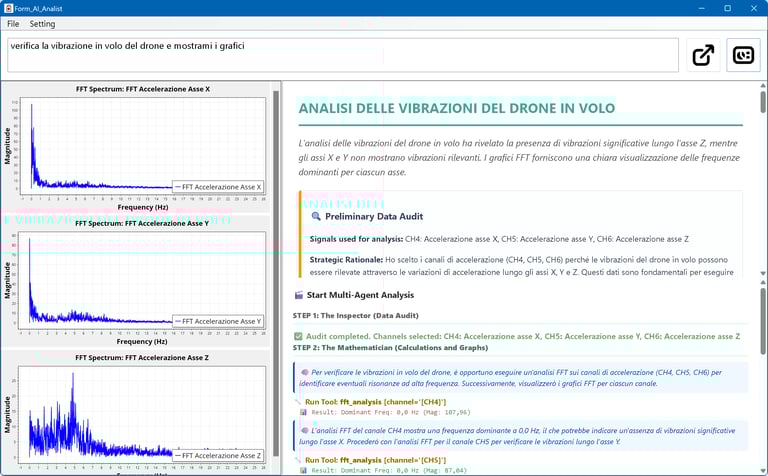This screenshot has width=768, height=476.
Task: Click the legend entry FFT Accelerazione Asse Z
Action: coord(218,455)
